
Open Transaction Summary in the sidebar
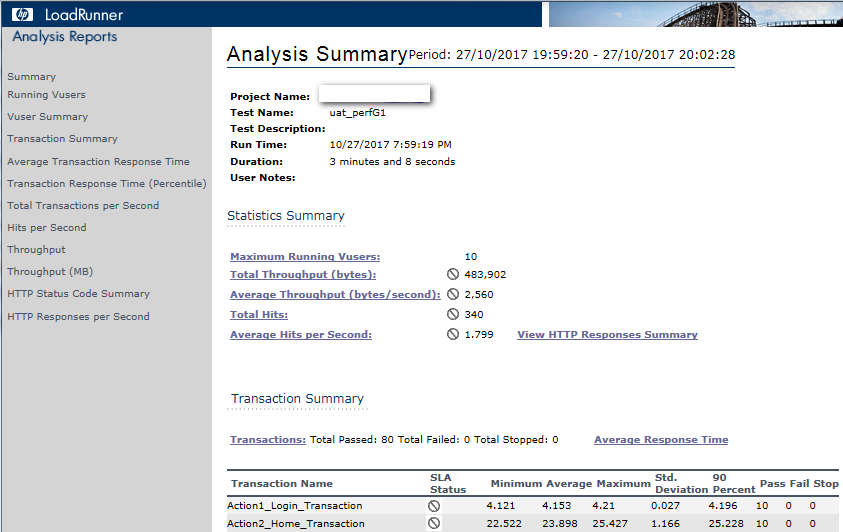(x=62, y=139)
